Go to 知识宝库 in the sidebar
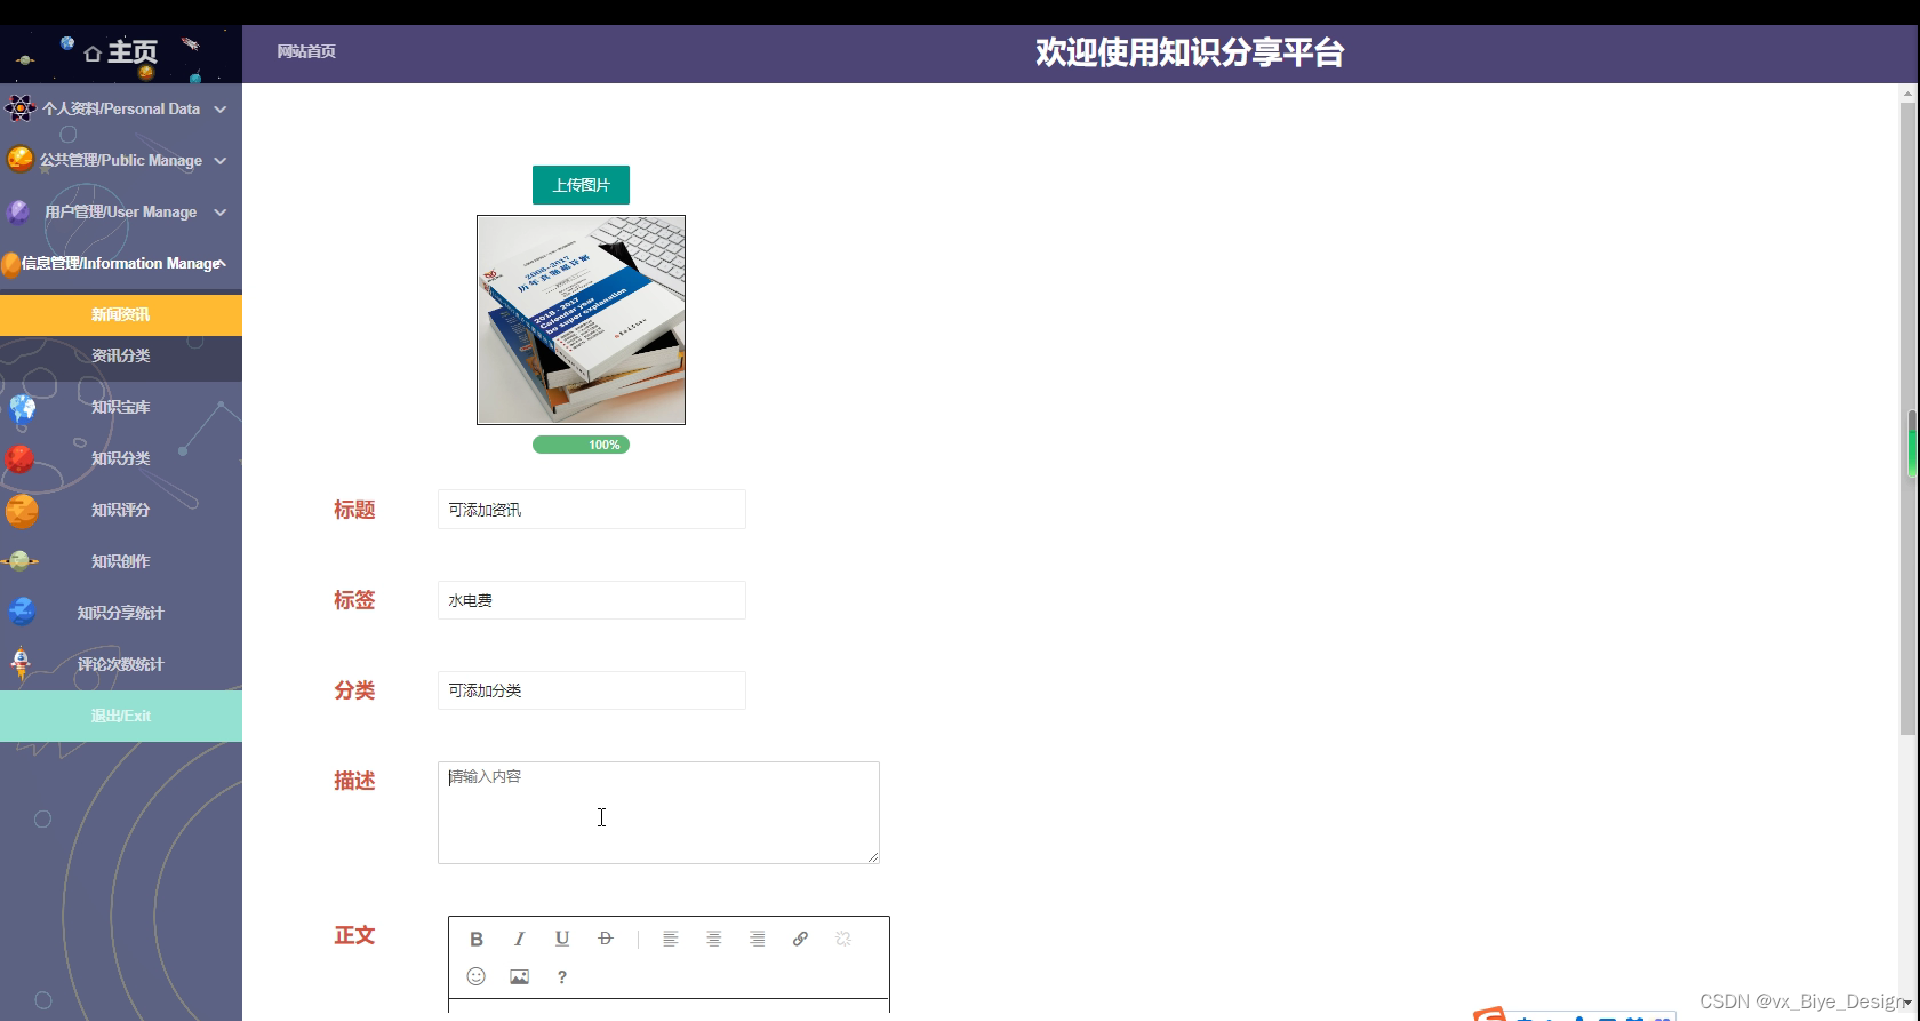1920x1021 pixels. [x=121, y=408]
